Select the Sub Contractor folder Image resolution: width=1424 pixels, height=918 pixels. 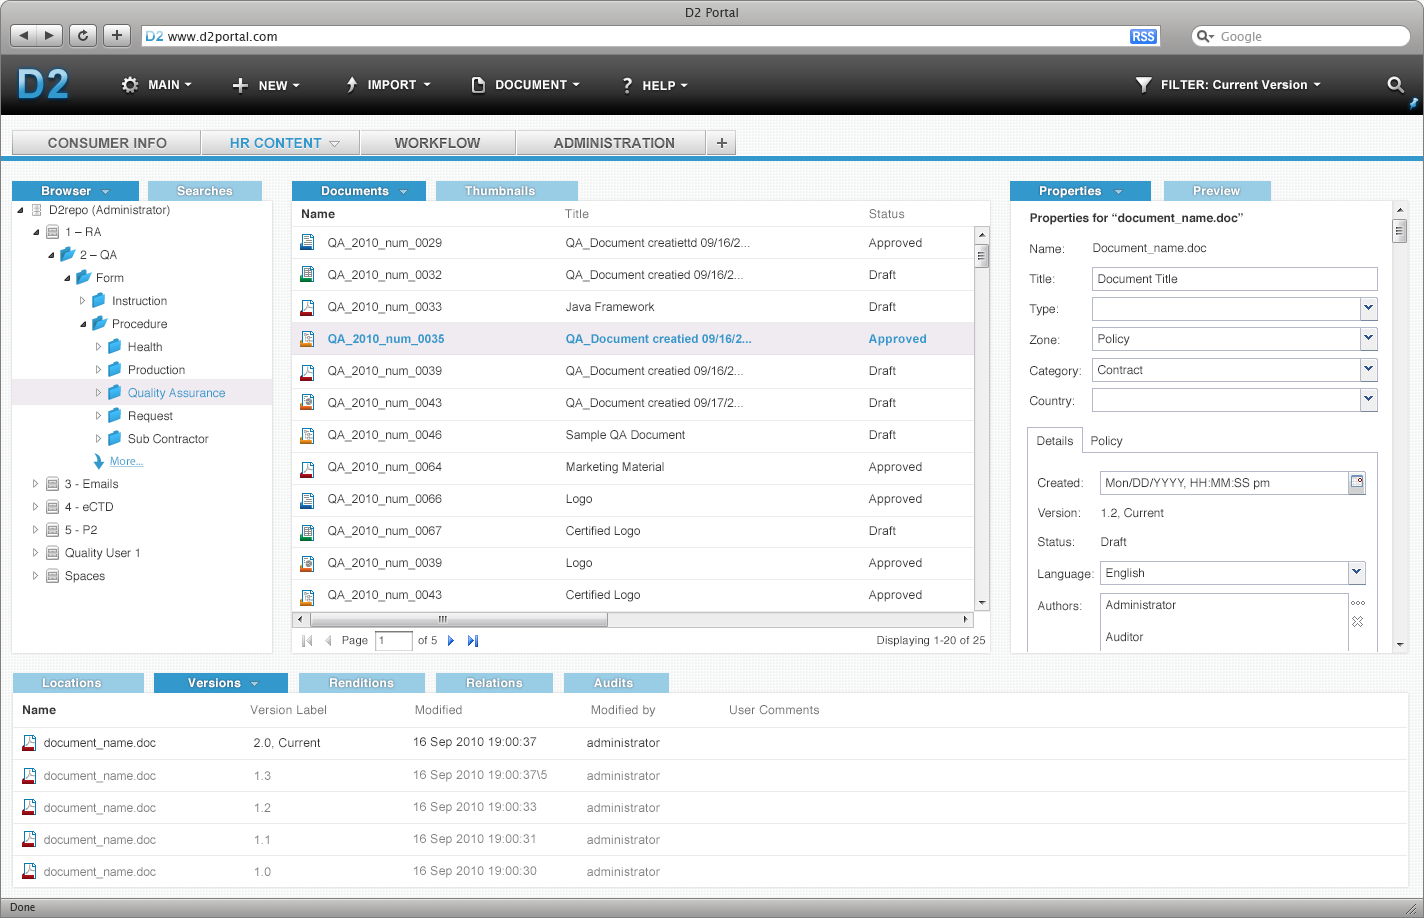tap(168, 439)
